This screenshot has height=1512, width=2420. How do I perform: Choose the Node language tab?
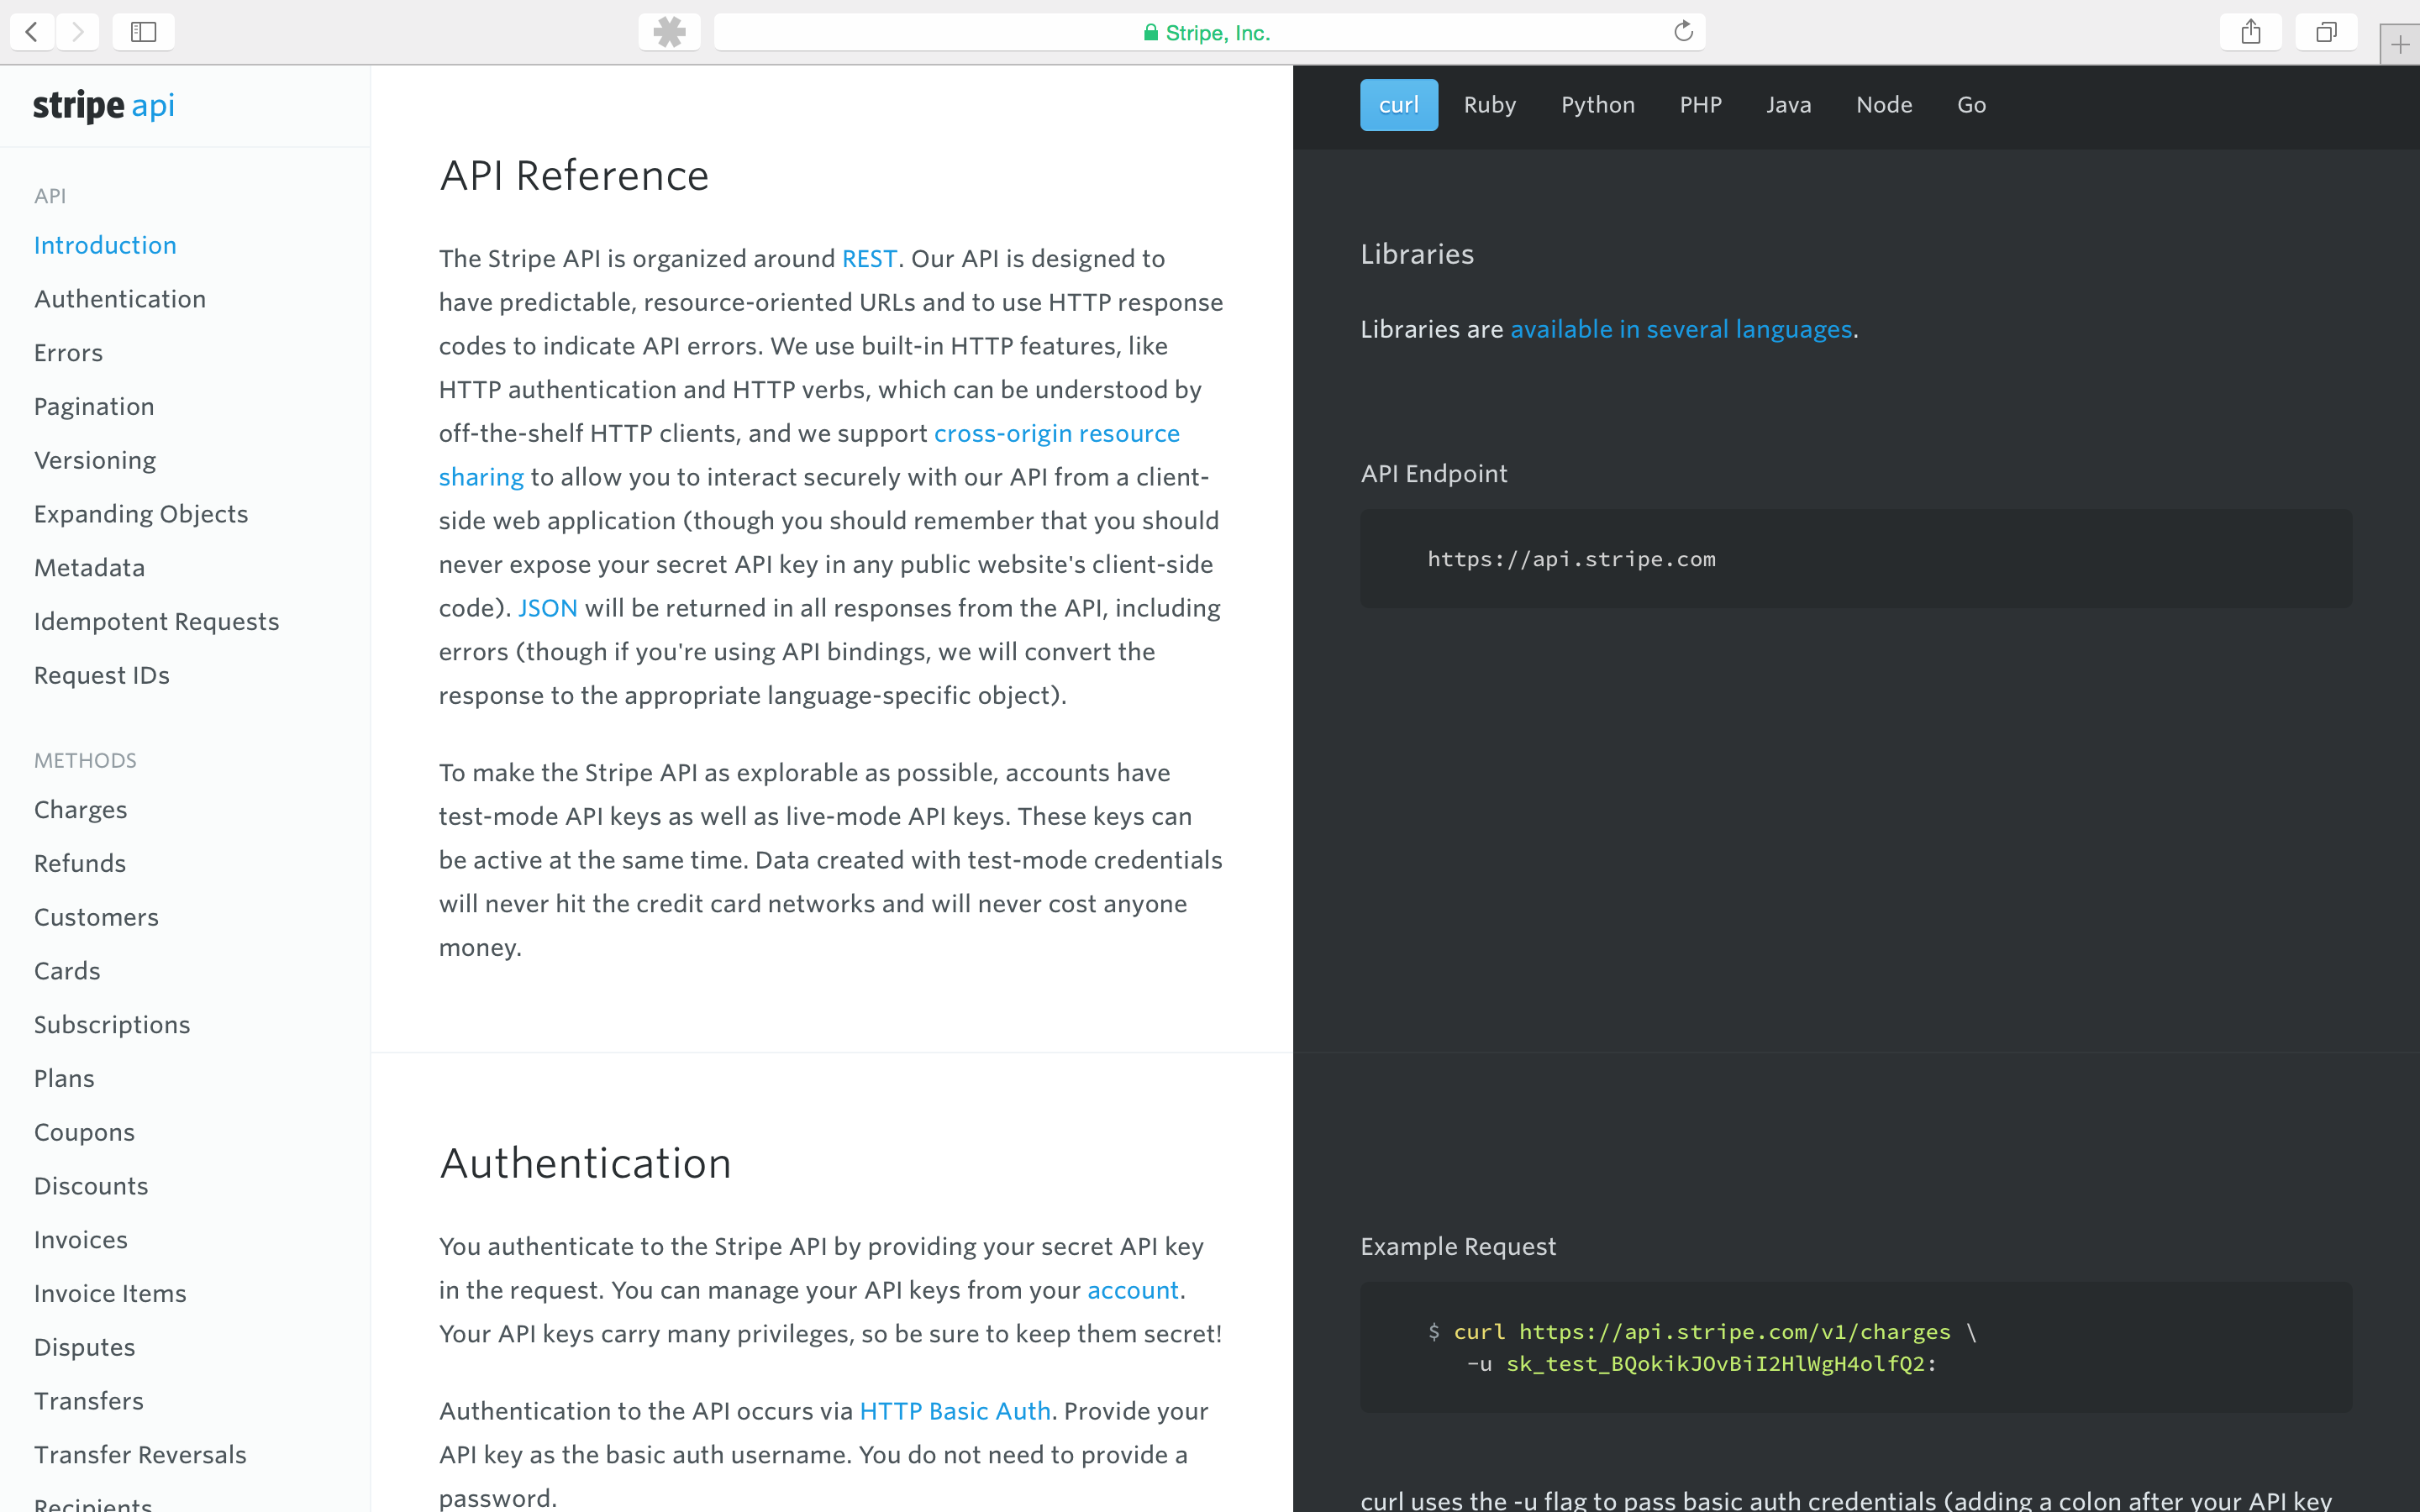(1883, 105)
